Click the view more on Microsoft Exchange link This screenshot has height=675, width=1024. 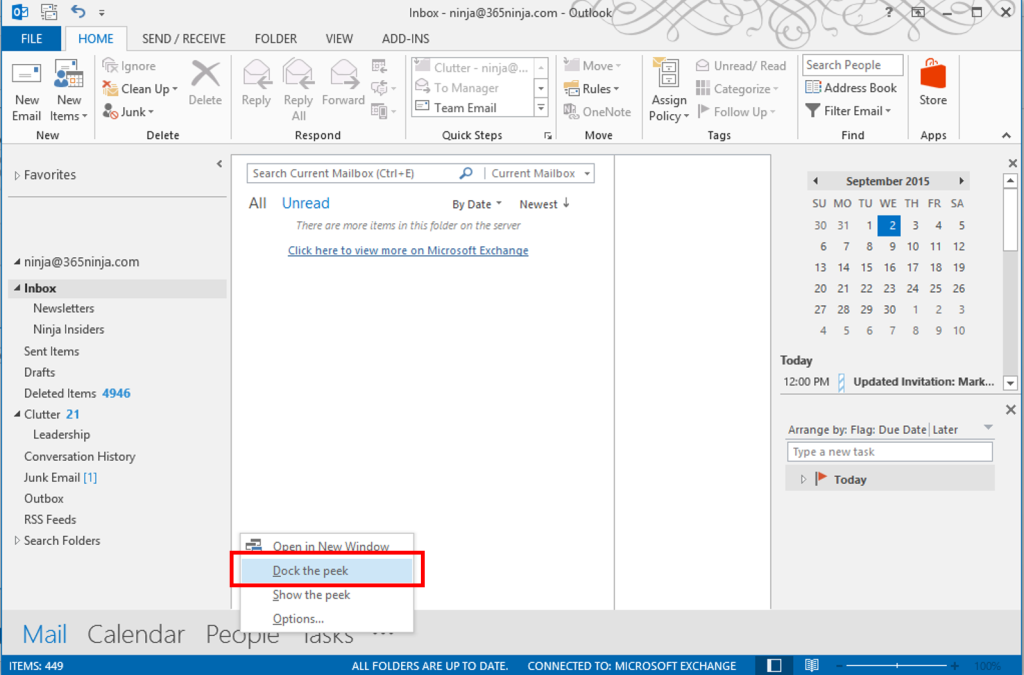(x=408, y=250)
